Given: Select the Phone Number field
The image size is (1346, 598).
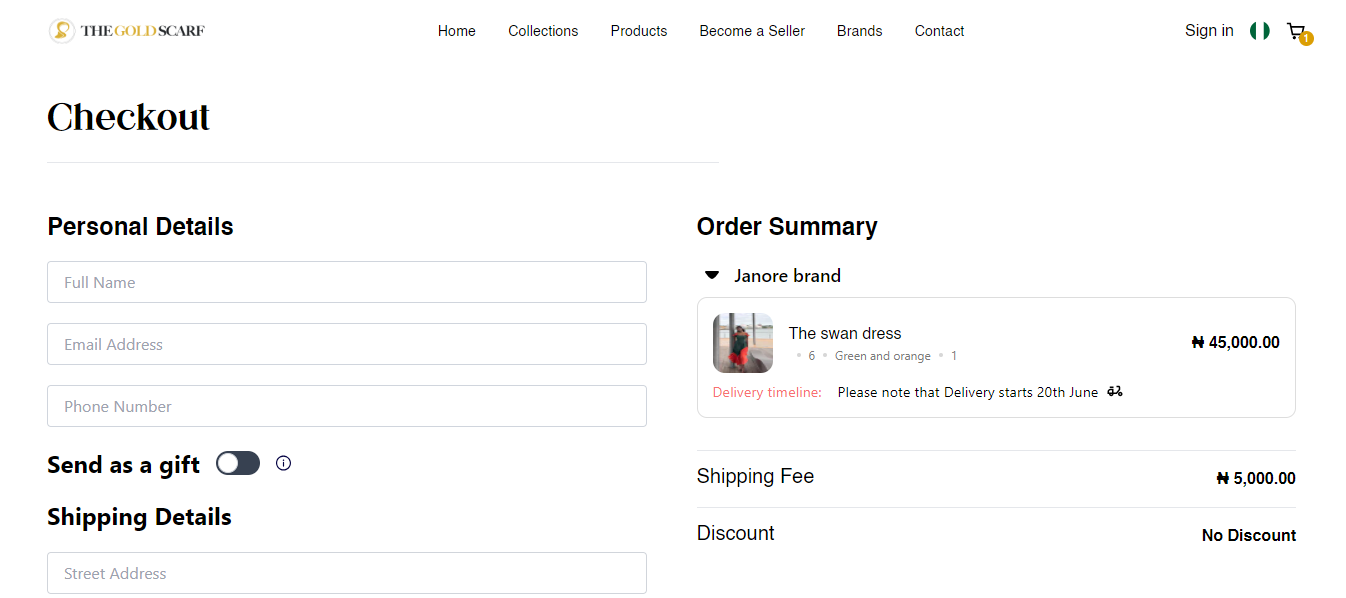Looking at the screenshot, I should tap(347, 406).
